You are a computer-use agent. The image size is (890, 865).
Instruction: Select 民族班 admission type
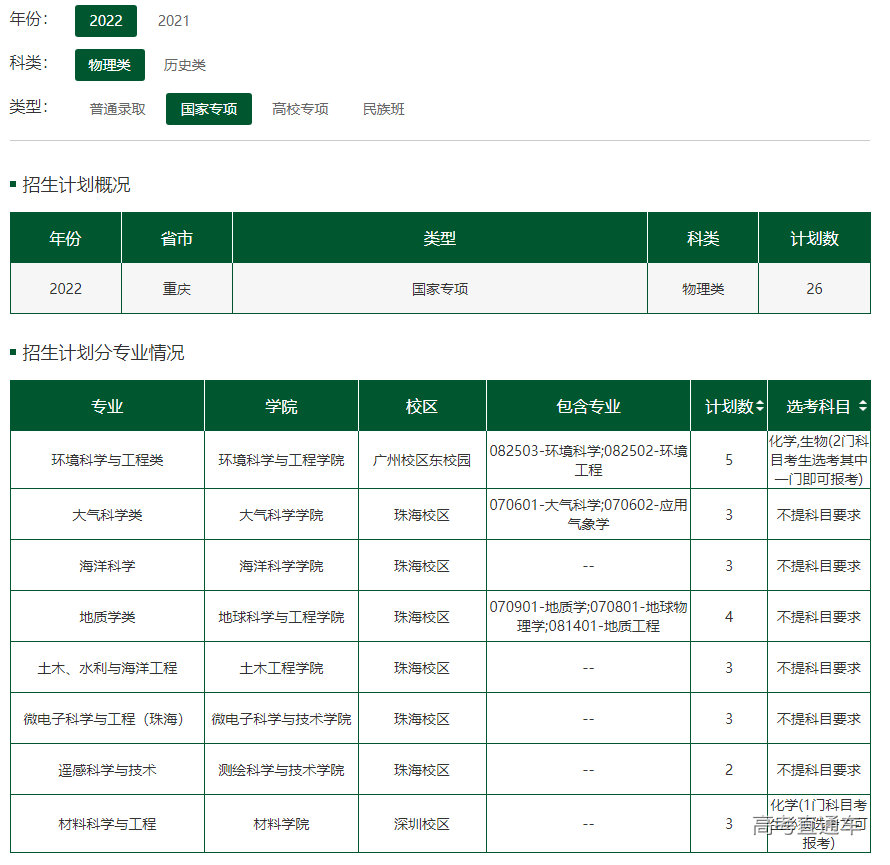click(x=383, y=109)
